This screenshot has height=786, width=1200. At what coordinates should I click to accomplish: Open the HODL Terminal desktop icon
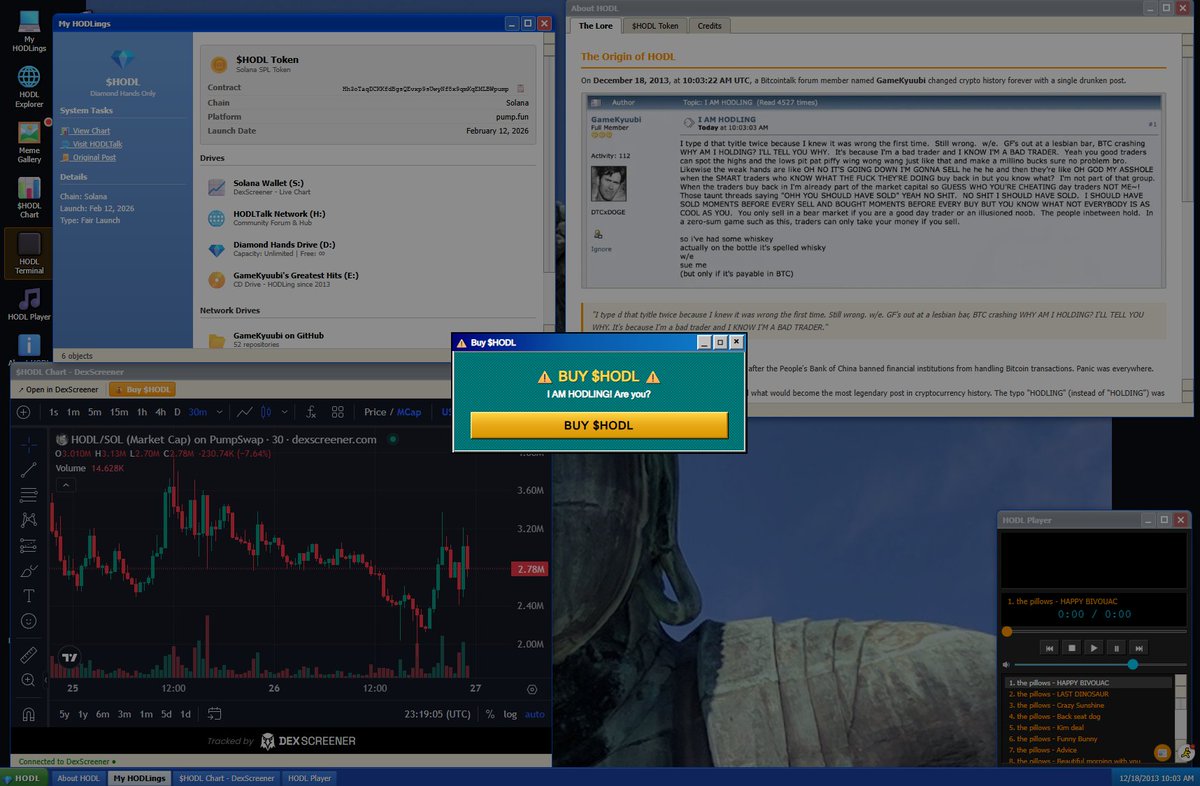(29, 252)
